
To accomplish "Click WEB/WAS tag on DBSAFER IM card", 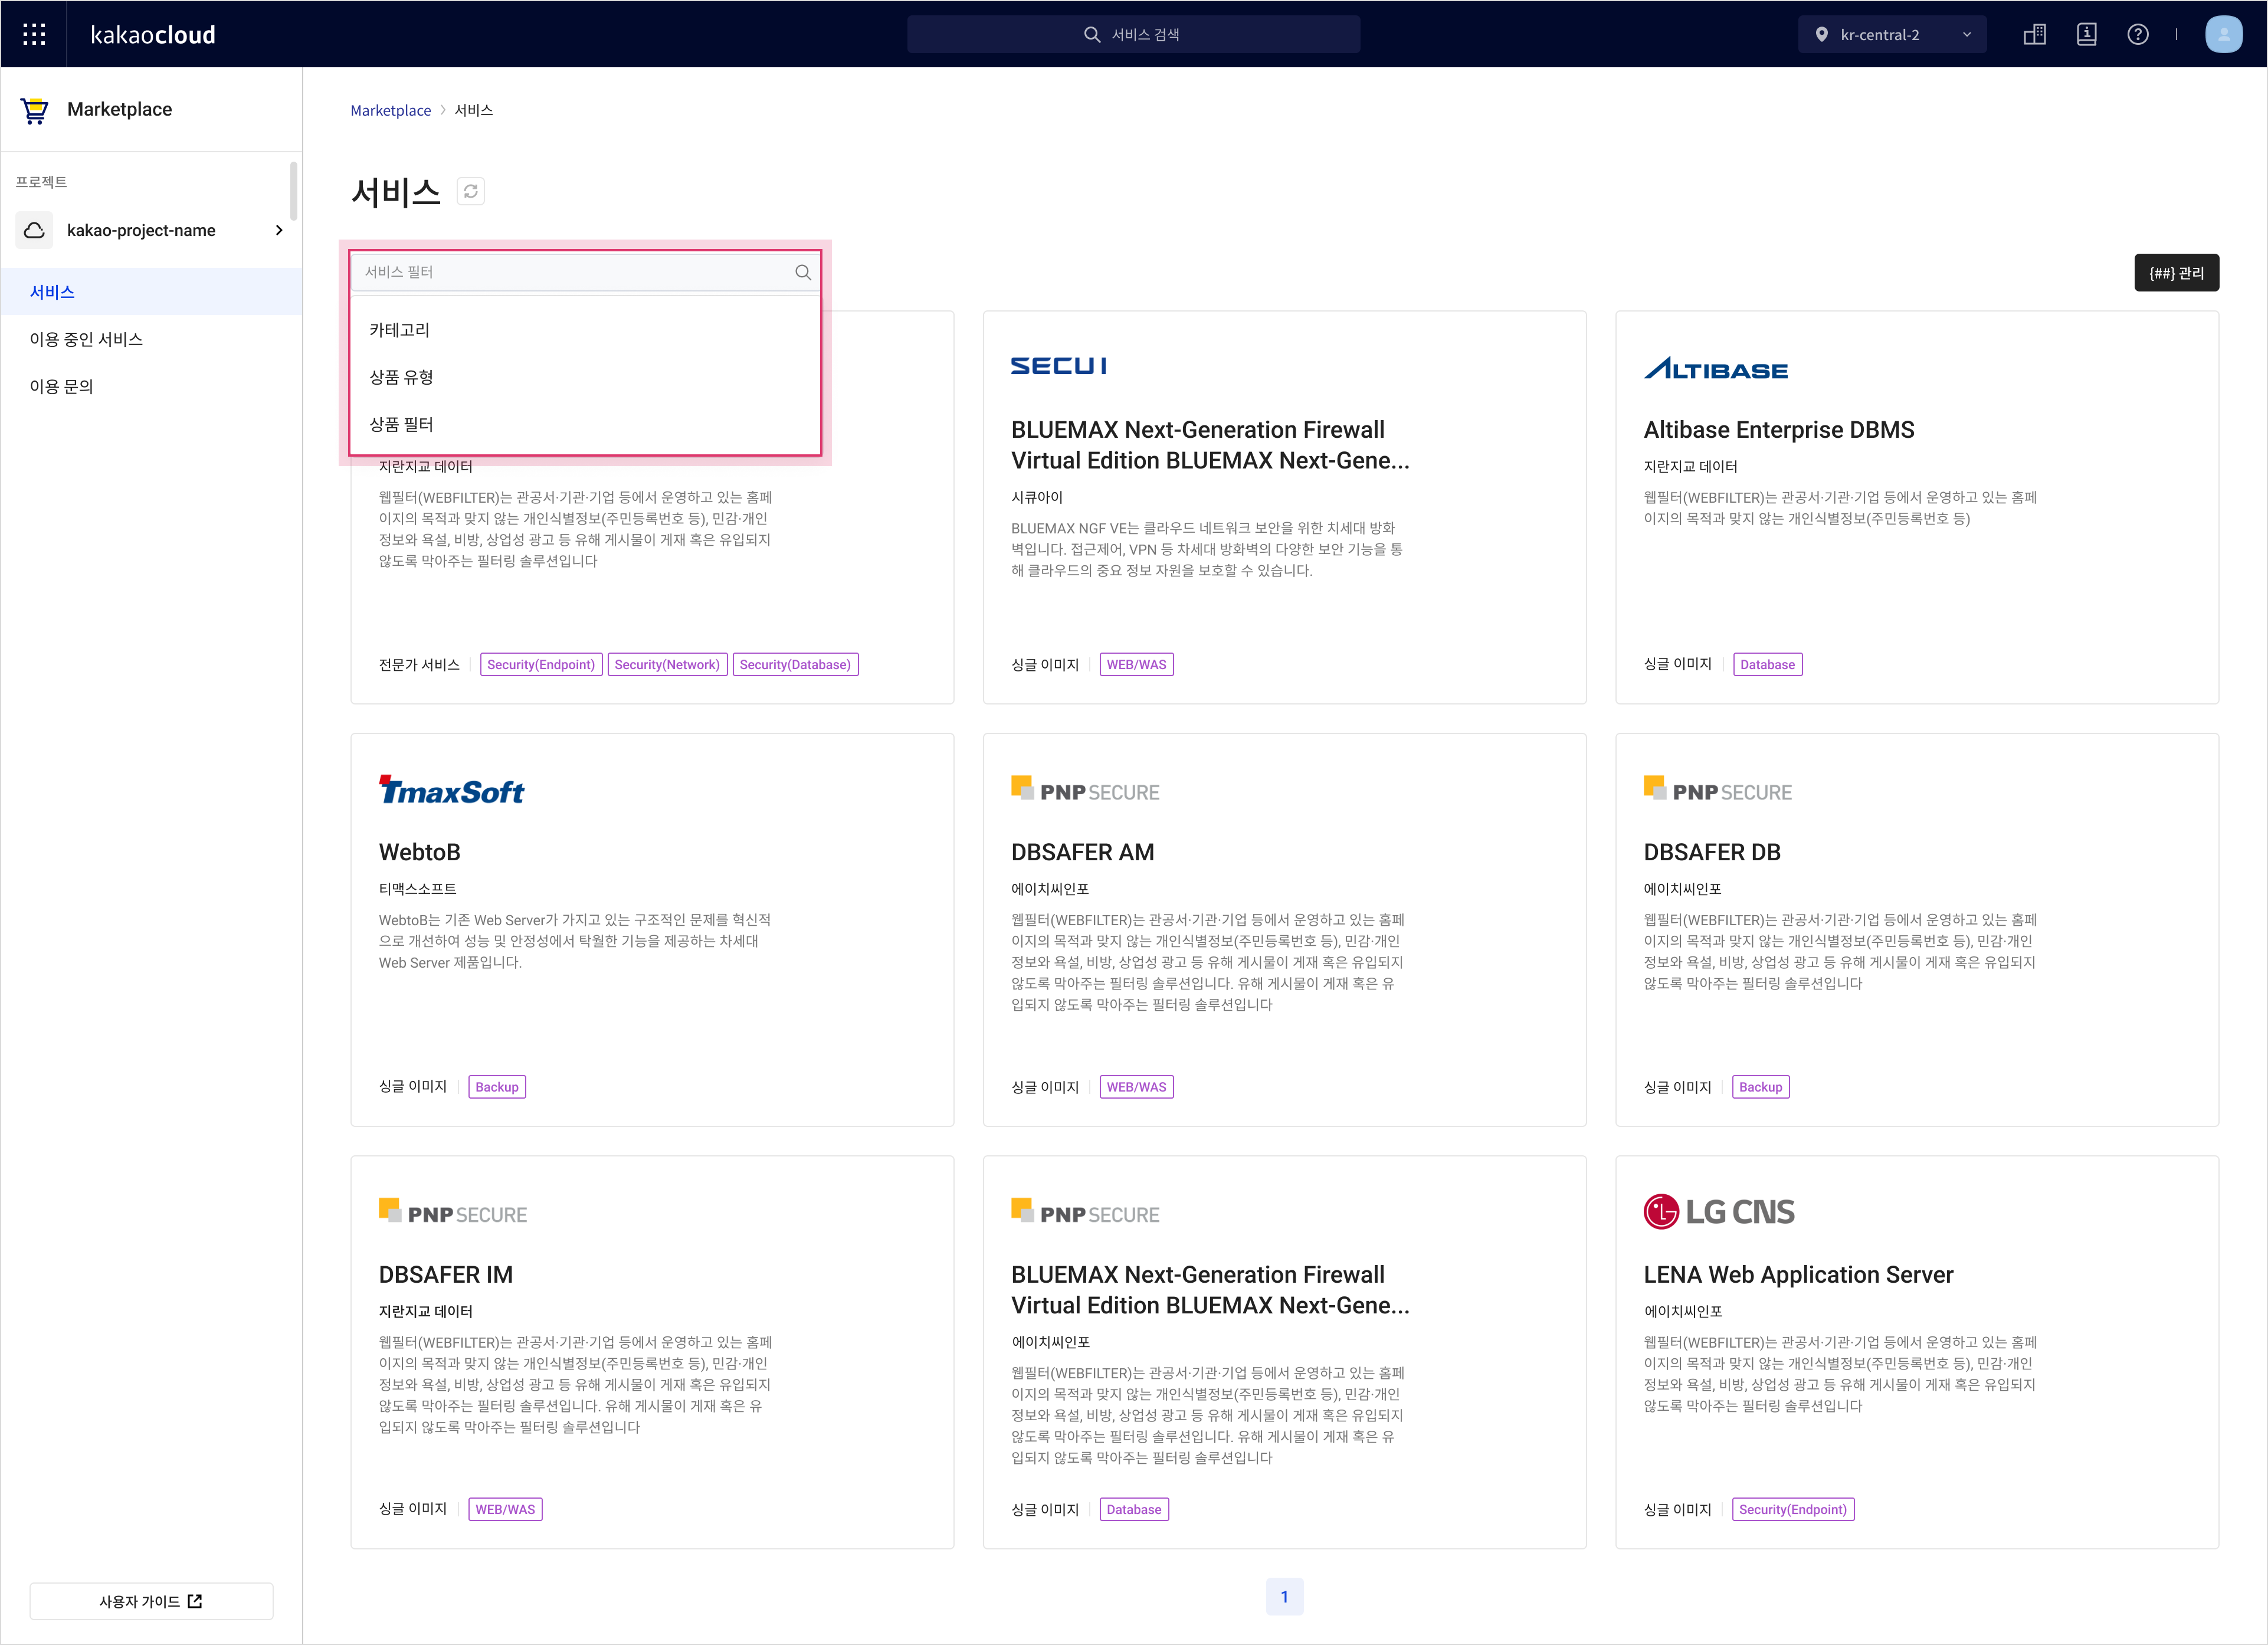I will pos(505,1509).
